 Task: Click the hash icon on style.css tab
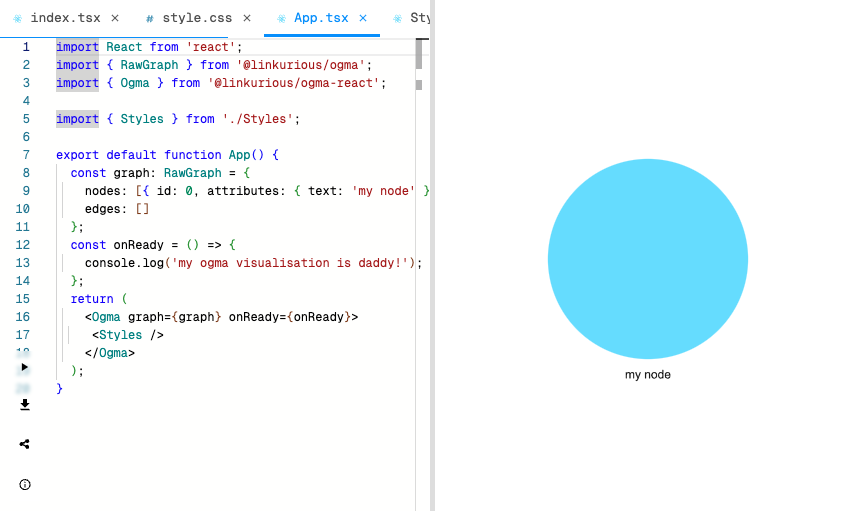pos(150,18)
